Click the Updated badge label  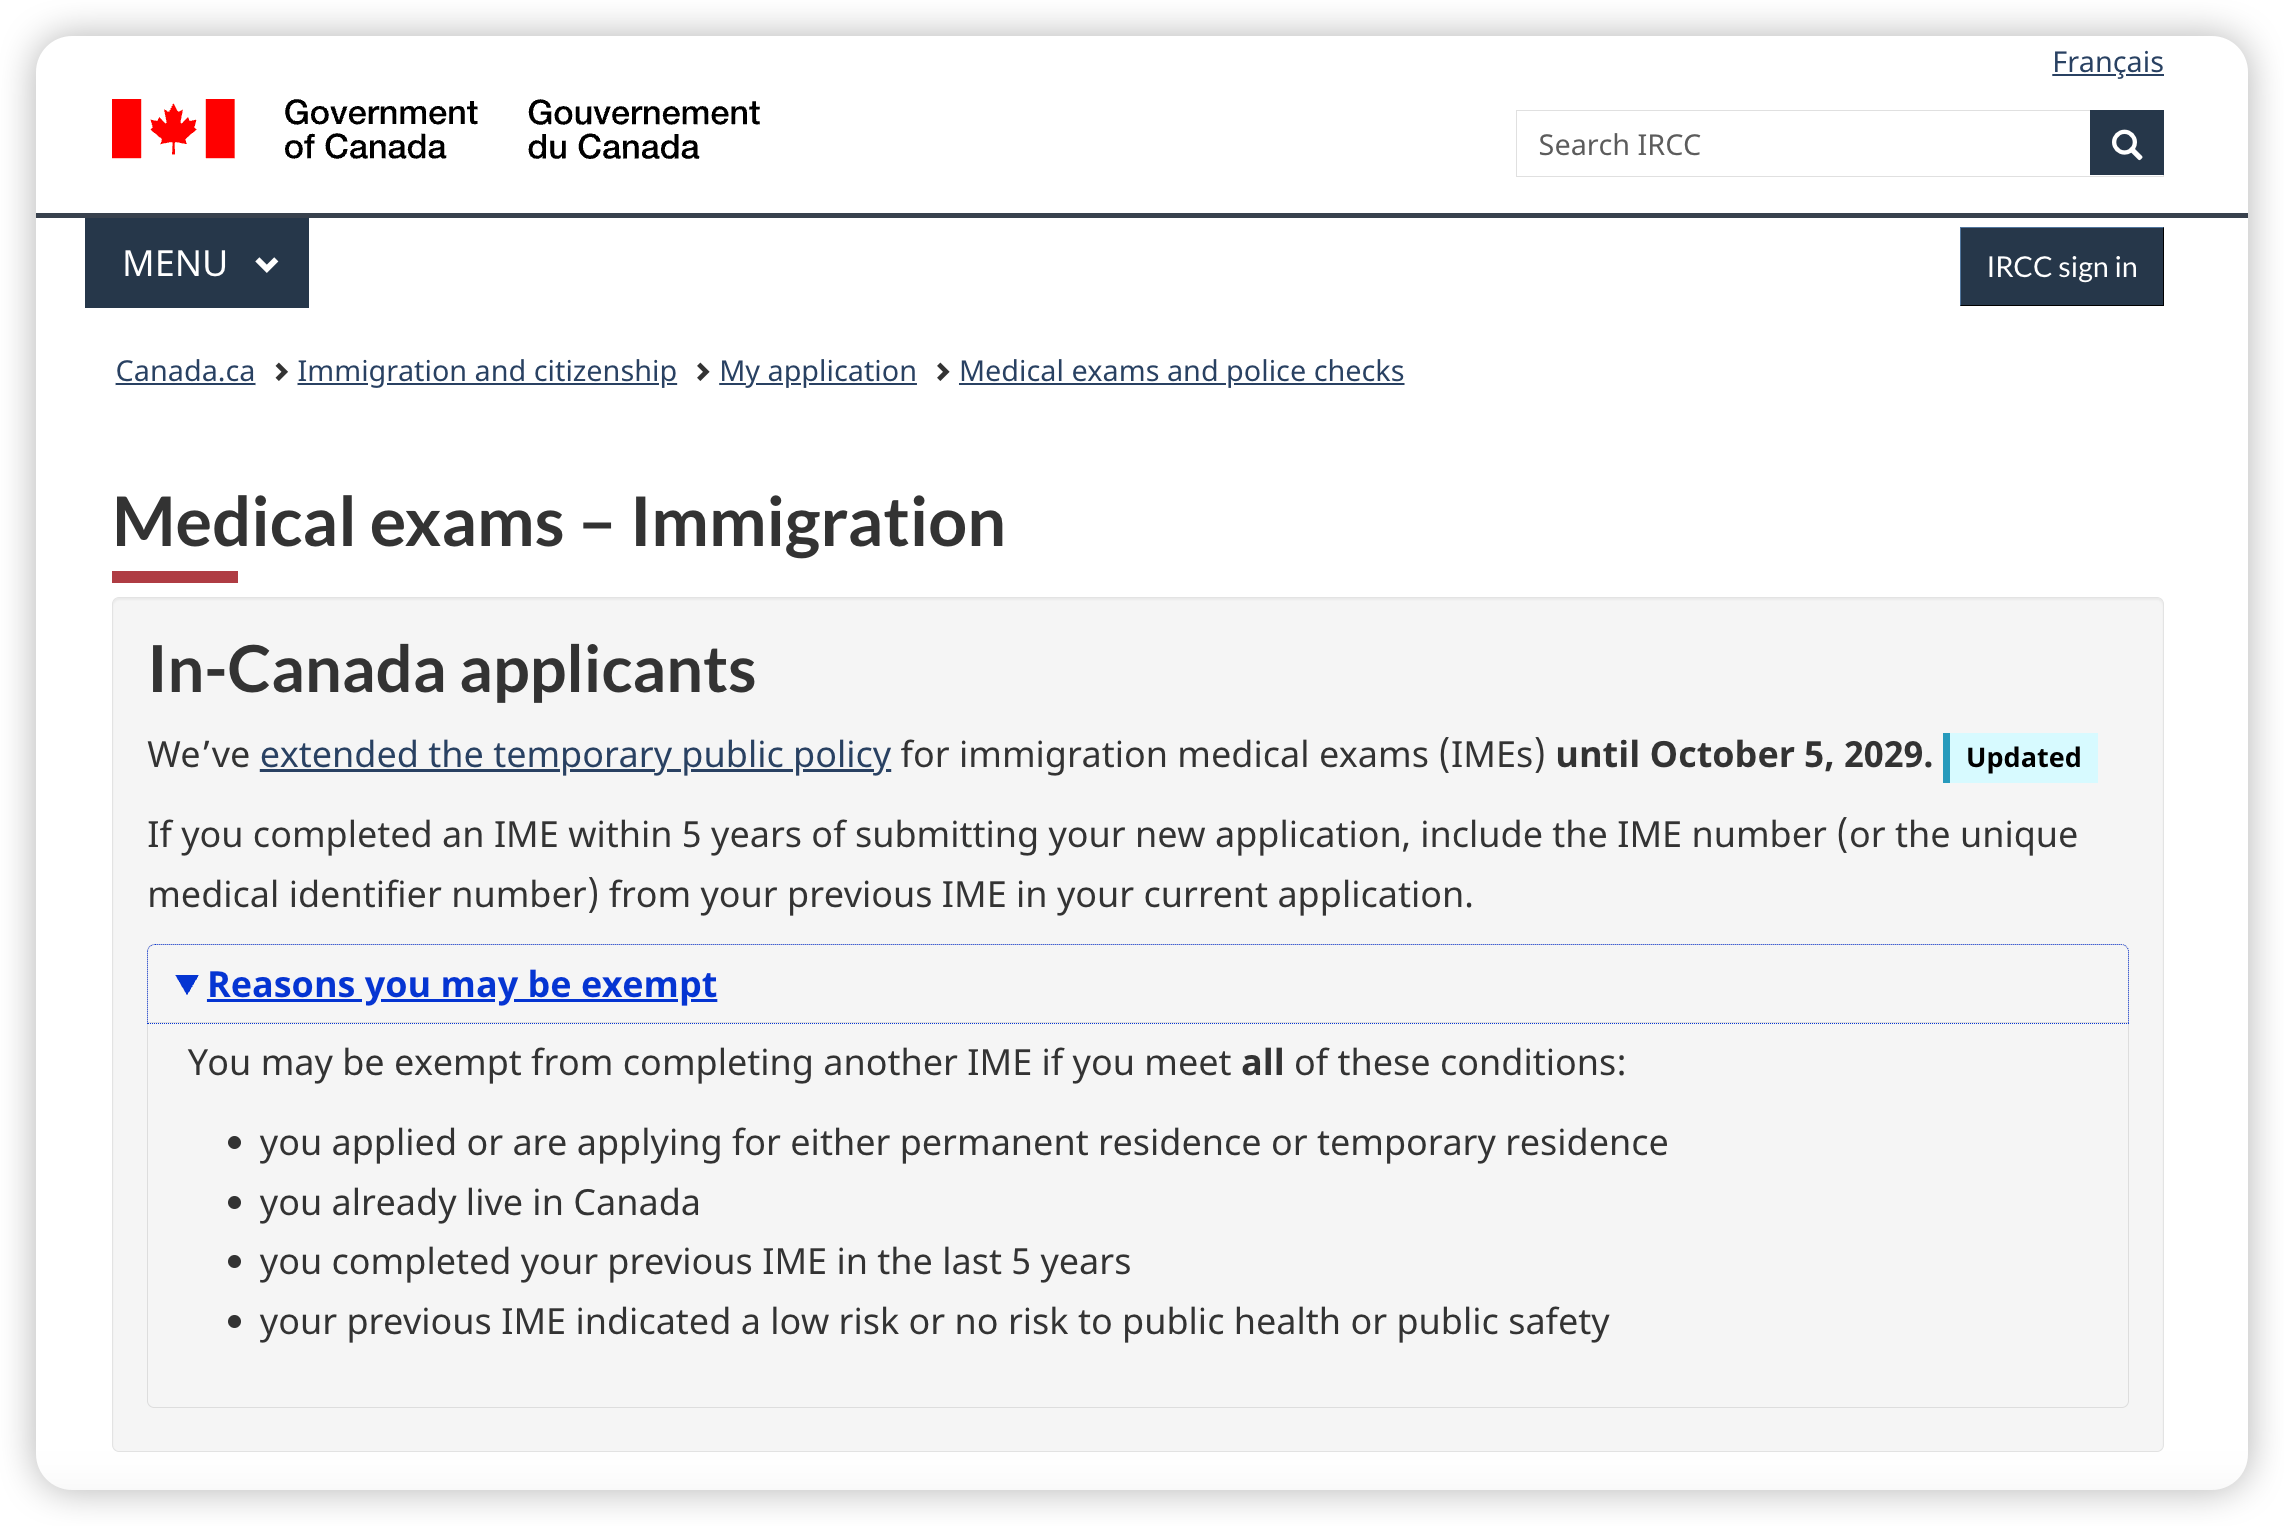[x=2022, y=758]
